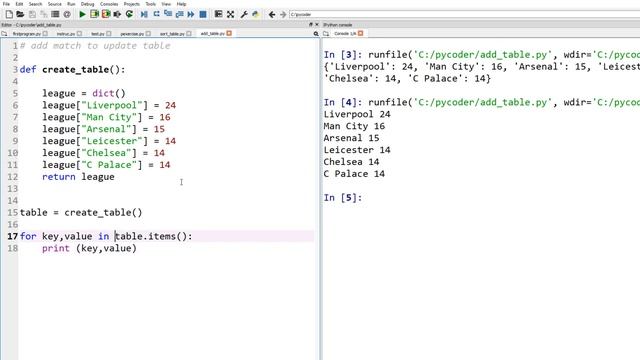640x360 pixels.
Task: Open the Consoles menu
Action: pos(109,4)
